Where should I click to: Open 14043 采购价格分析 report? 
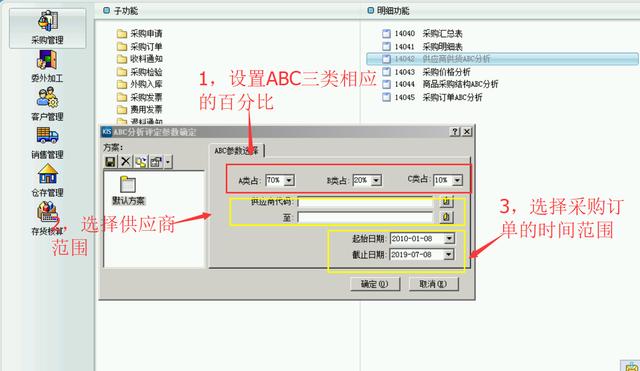[426, 72]
